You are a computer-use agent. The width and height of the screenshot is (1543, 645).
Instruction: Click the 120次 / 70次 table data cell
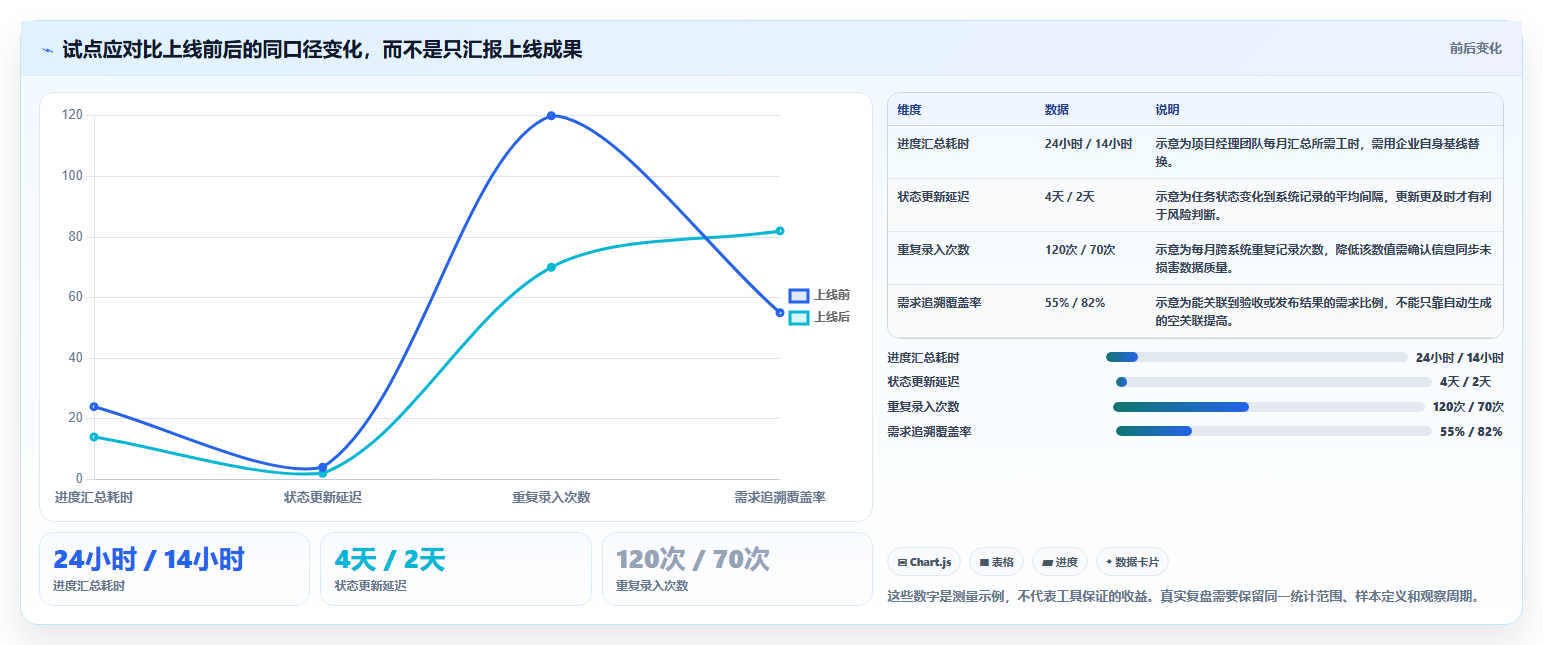point(1080,250)
